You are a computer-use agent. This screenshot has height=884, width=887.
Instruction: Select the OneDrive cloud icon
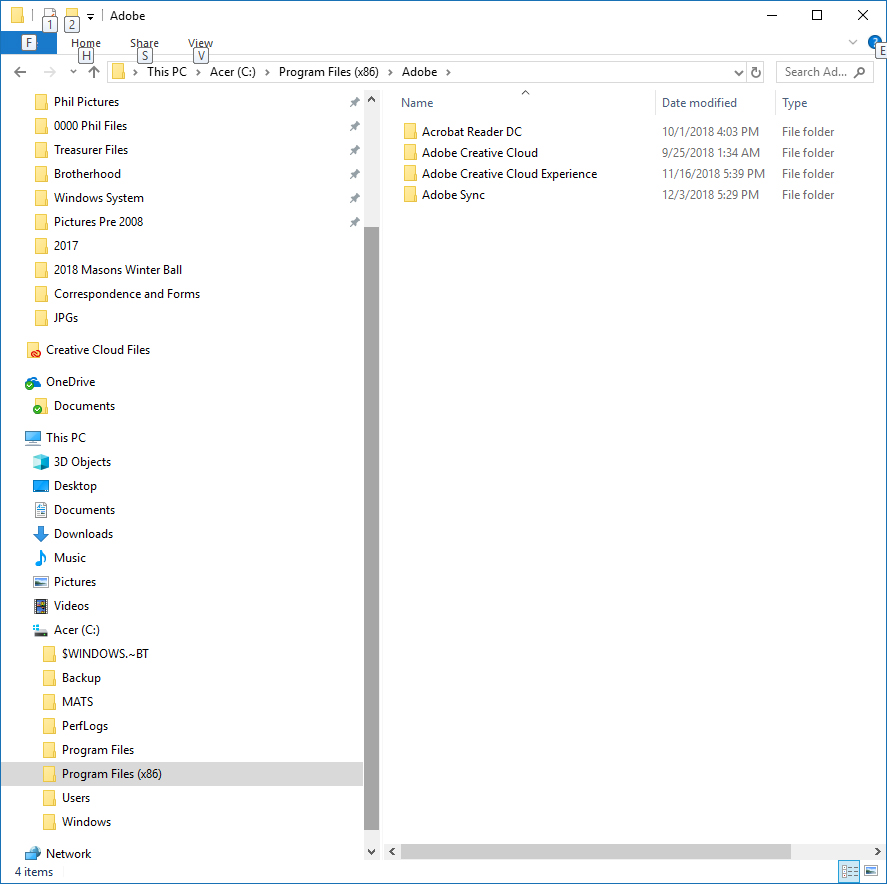click(x=33, y=382)
